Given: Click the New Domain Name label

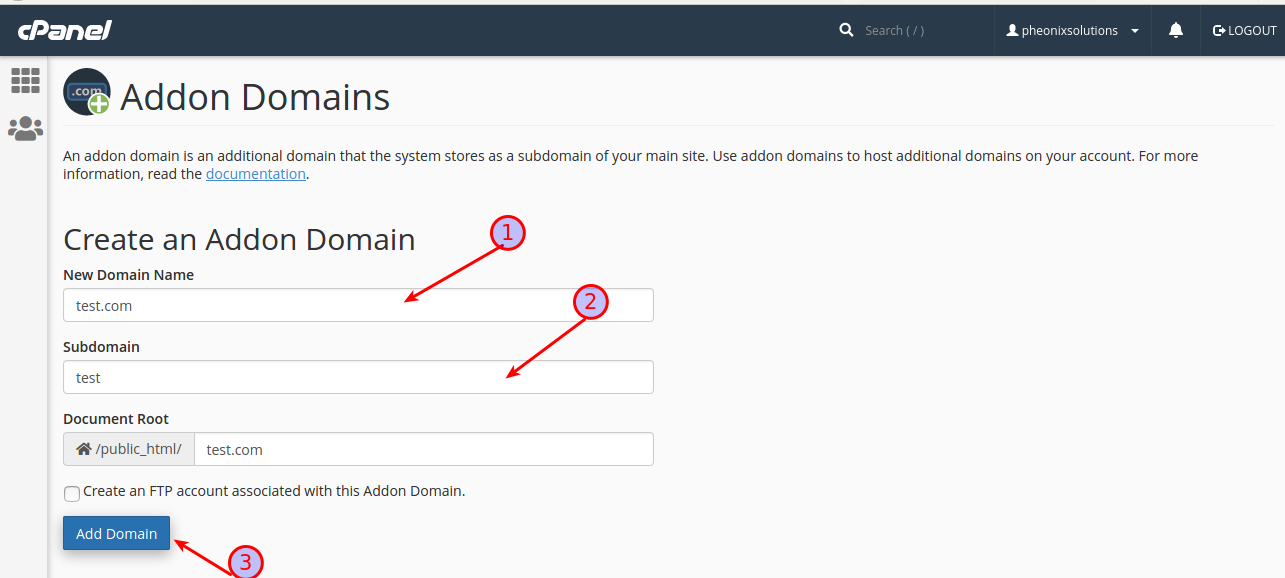Looking at the screenshot, I should pos(129,275).
